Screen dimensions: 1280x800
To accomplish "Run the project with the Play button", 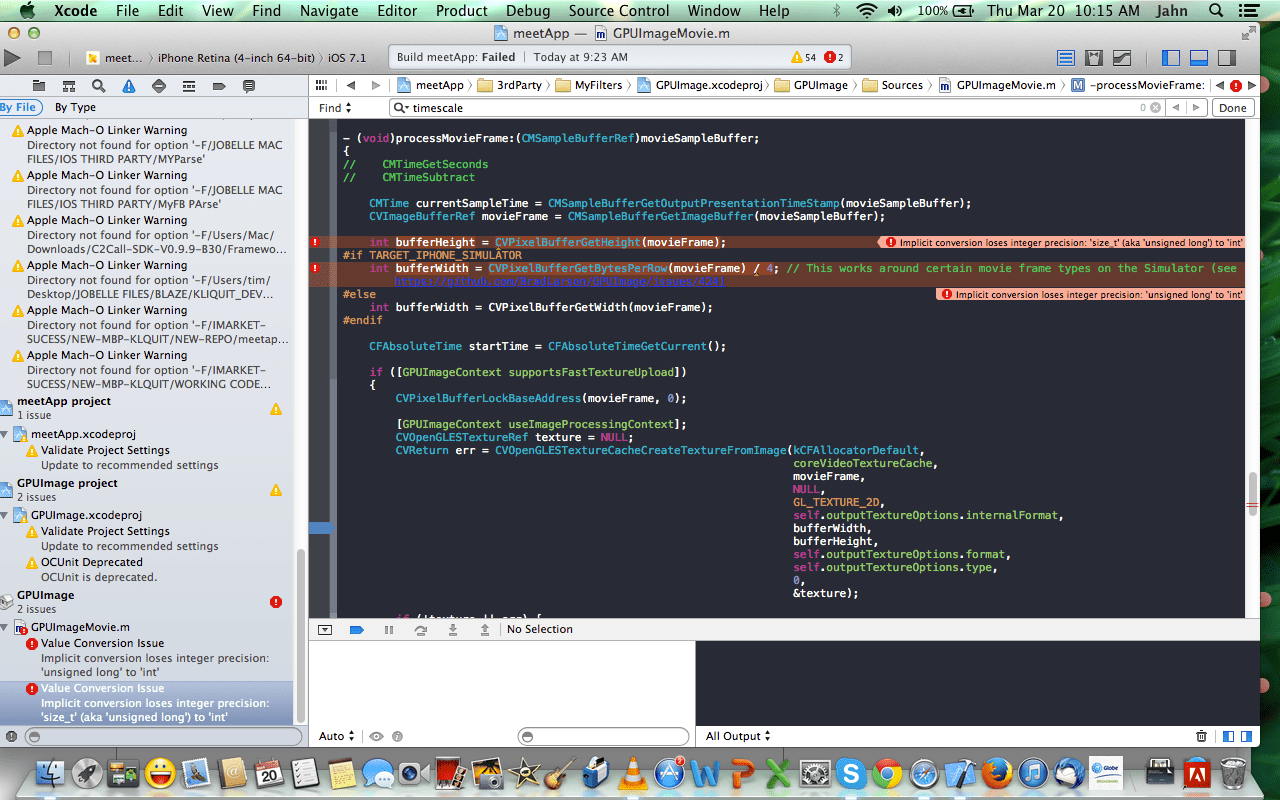I will (x=12, y=58).
